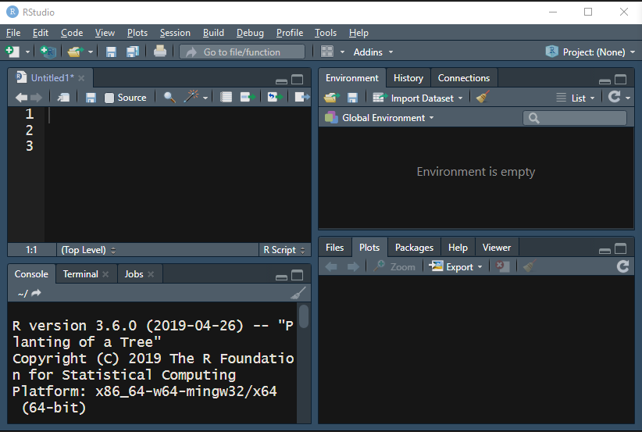
Task: Open the Session menu
Action: tap(174, 33)
